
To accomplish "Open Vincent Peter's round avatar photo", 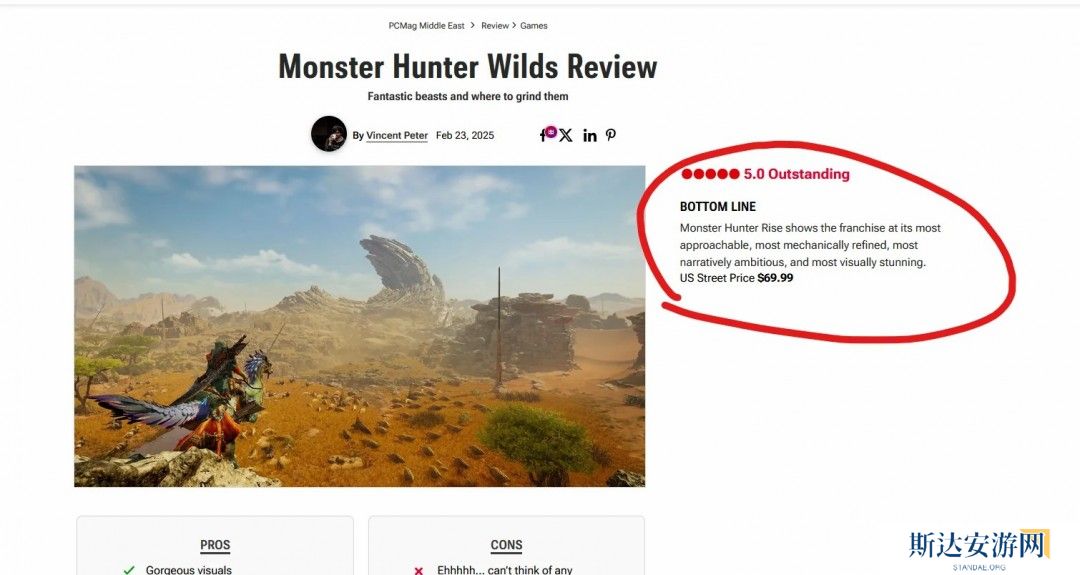I will pos(329,134).
